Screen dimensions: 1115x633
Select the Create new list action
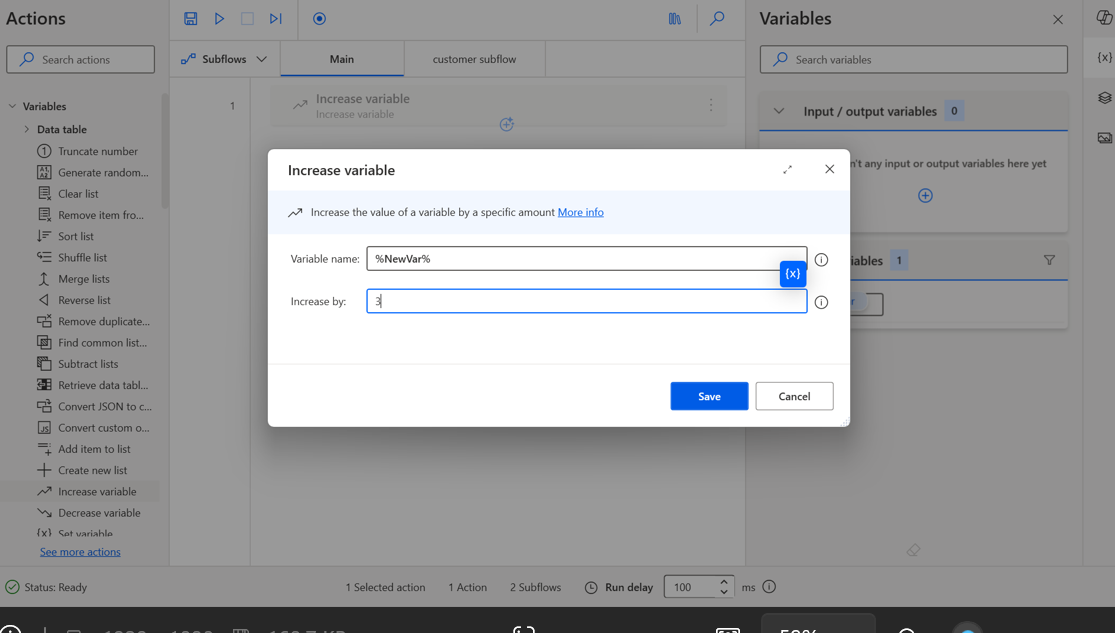tap(82, 470)
